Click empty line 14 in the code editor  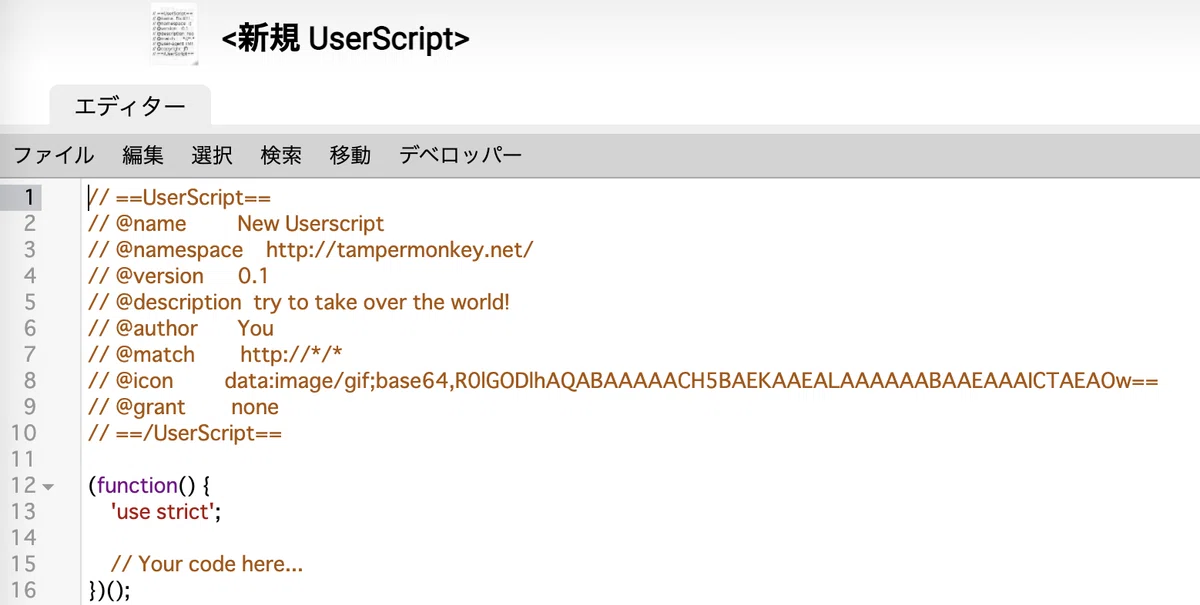coord(640,537)
